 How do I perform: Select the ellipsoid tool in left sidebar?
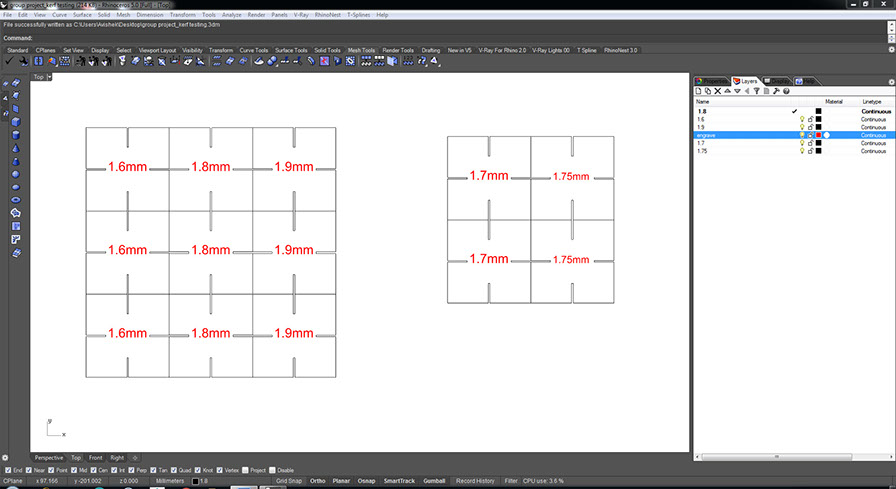pyautogui.click(x=16, y=187)
